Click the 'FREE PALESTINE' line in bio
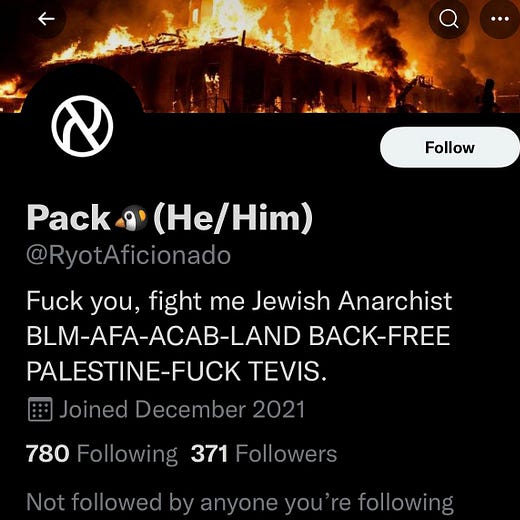520x520 pixels. 94,371
